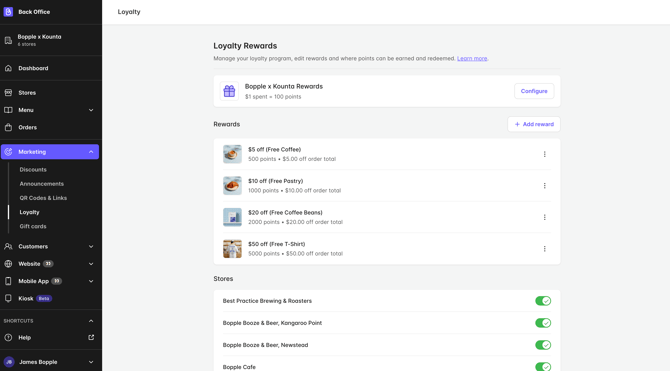Expand the Mobile App section chevron

(91, 281)
